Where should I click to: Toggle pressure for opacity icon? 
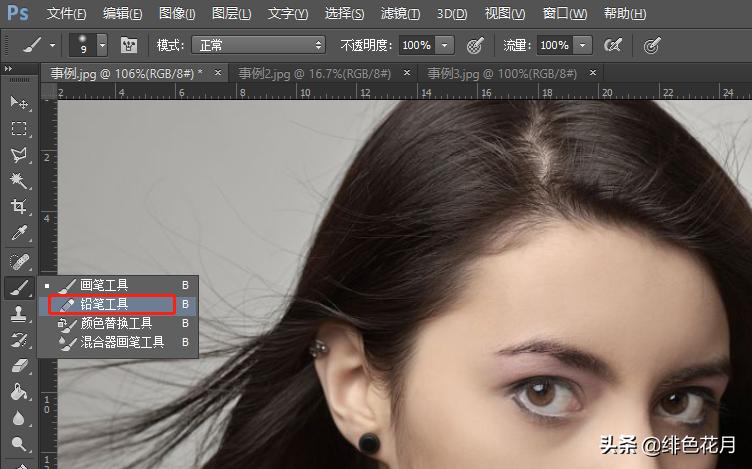click(475, 46)
